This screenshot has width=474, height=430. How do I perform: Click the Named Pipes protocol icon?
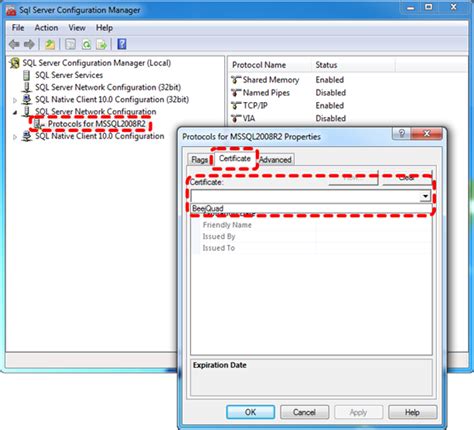pos(236,93)
